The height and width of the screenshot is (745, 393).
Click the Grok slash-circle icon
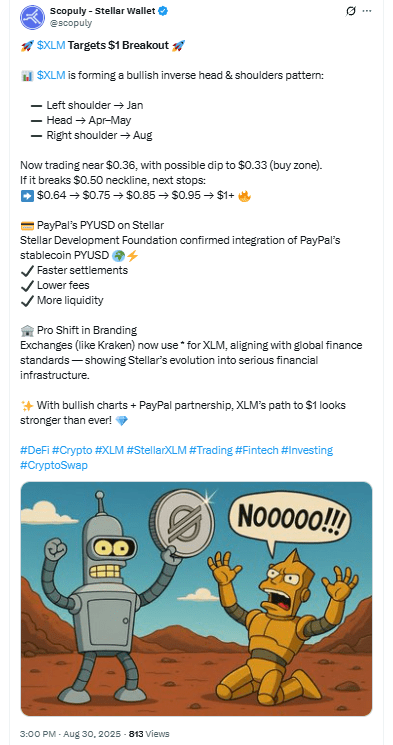click(351, 11)
